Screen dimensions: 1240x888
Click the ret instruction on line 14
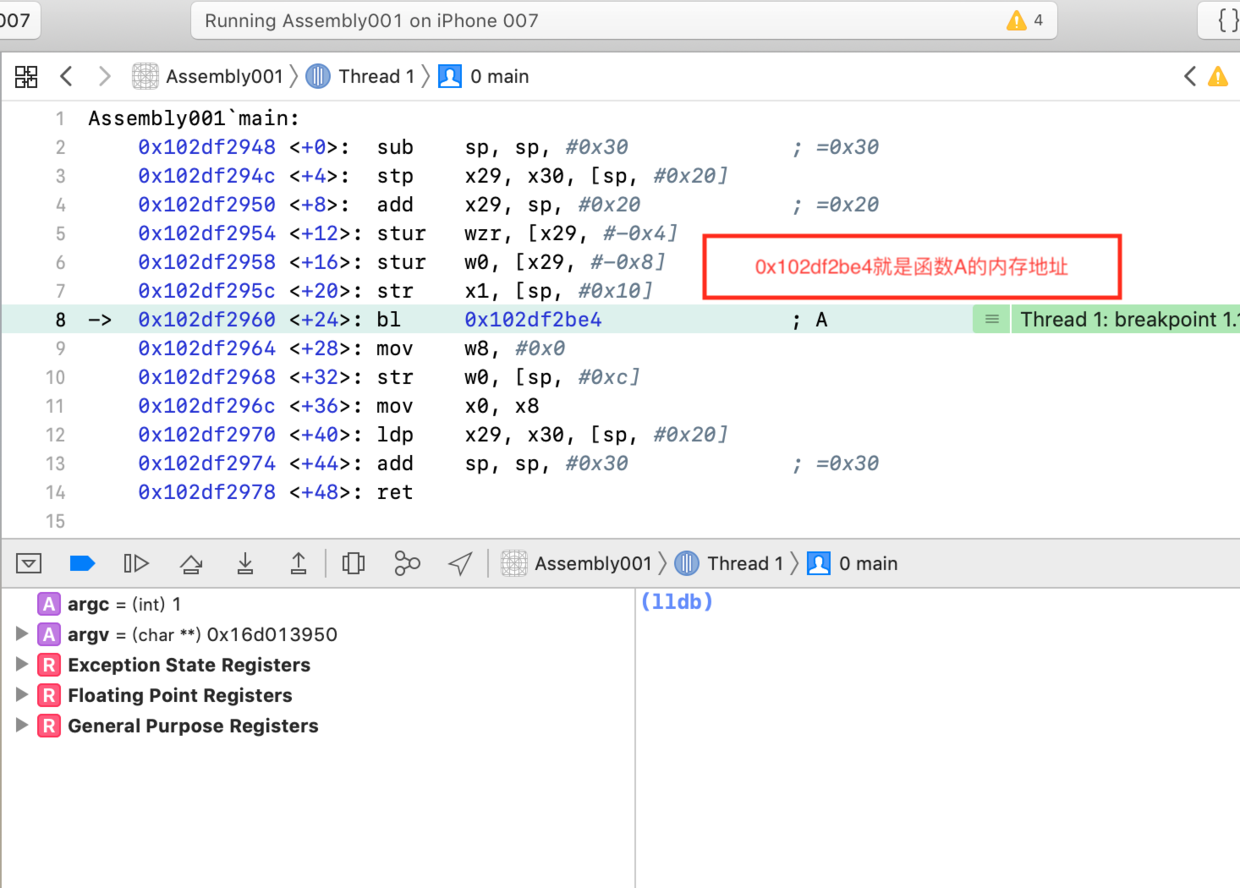(x=395, y=493)
